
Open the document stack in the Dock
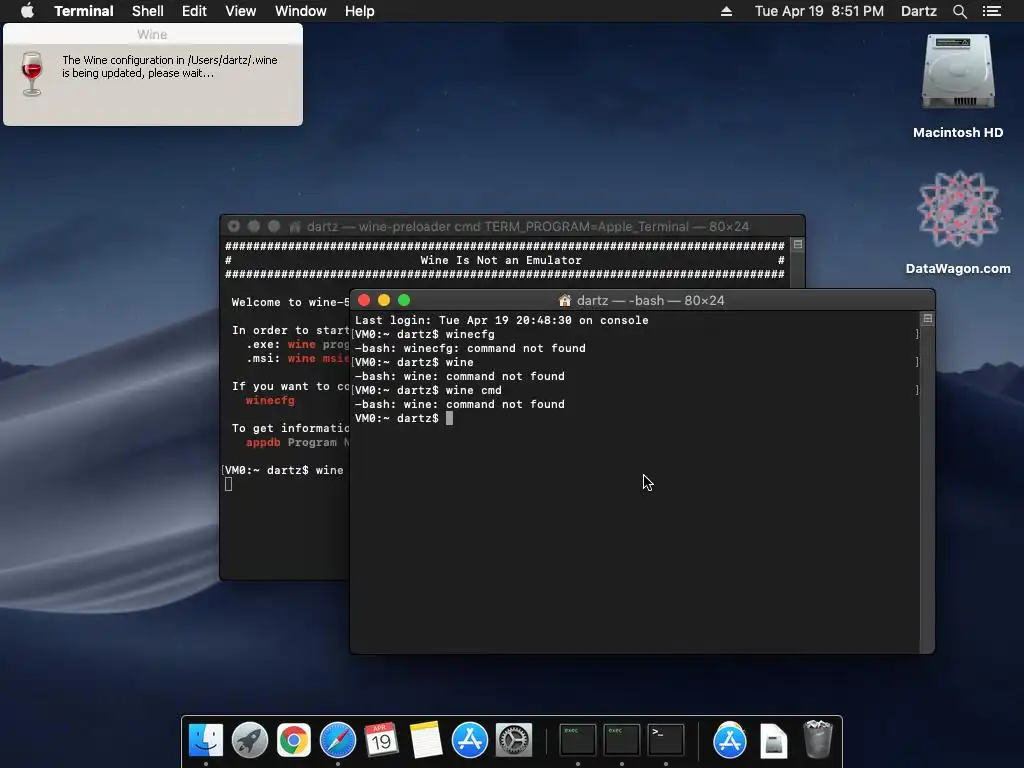tap(773, 741)
